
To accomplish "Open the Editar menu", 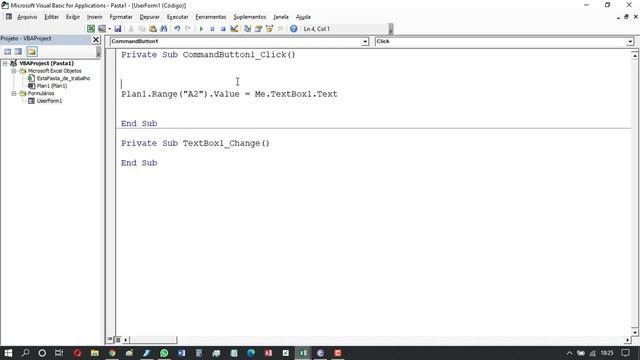I will pyautogui.click(x=51, y=17).
